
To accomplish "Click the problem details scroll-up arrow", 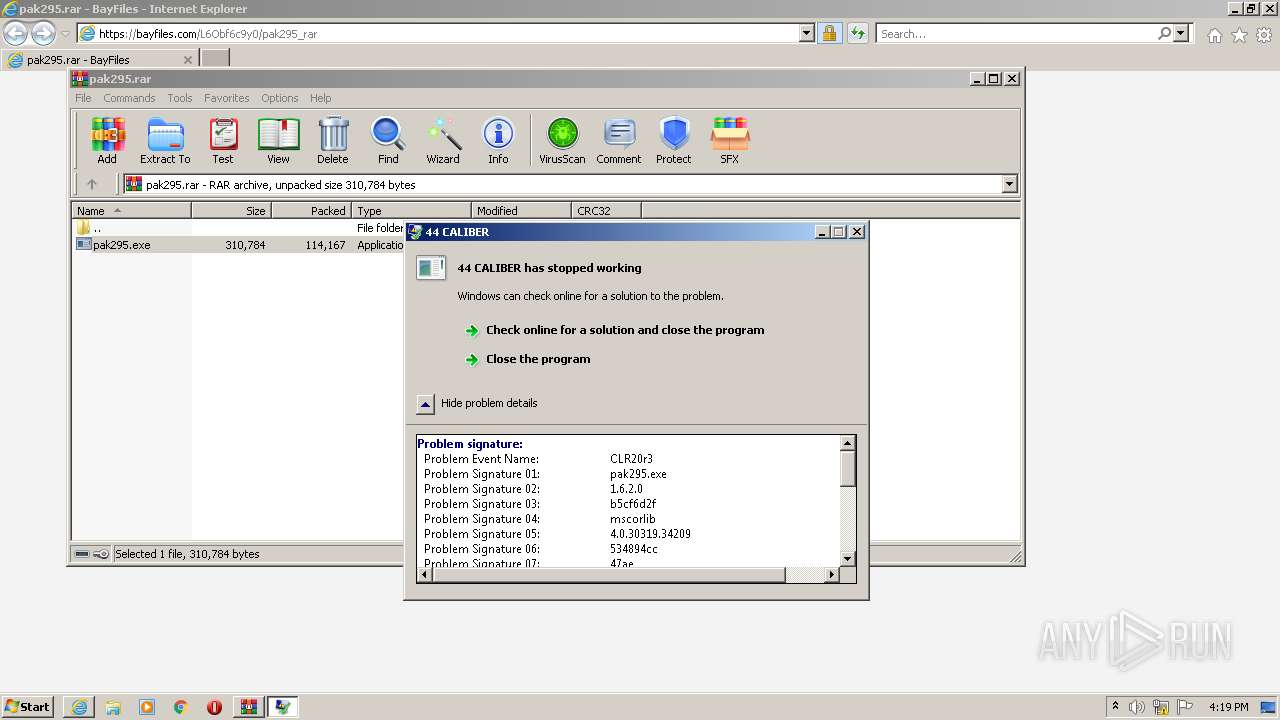I will click(847, 443).
